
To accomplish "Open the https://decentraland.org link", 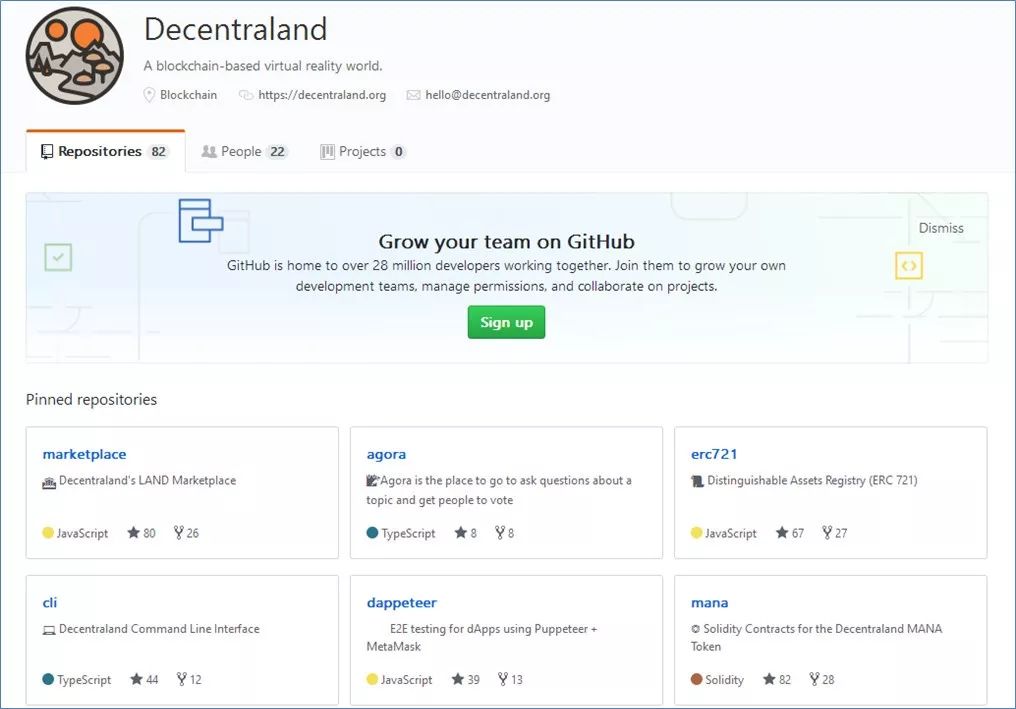I will point(322,95).
